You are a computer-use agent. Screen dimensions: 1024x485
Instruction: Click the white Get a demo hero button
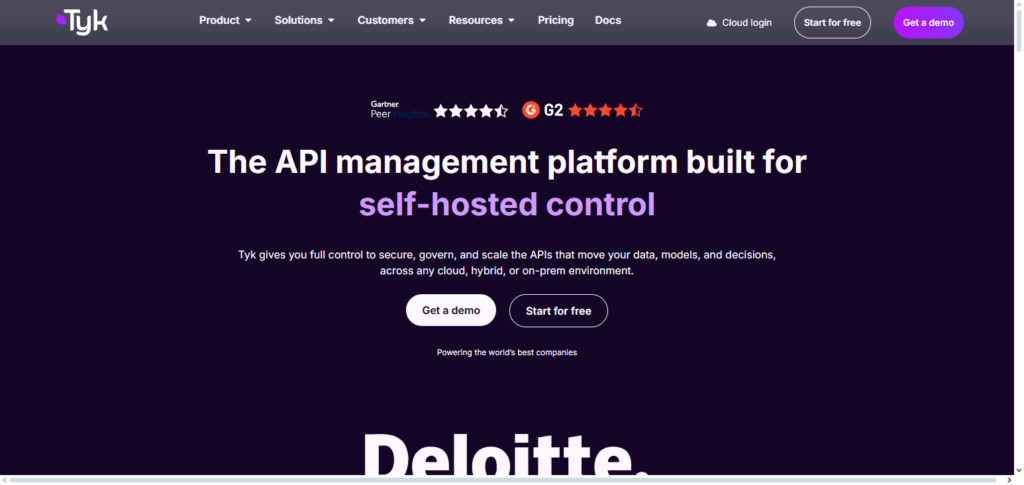tap(451, 311)
